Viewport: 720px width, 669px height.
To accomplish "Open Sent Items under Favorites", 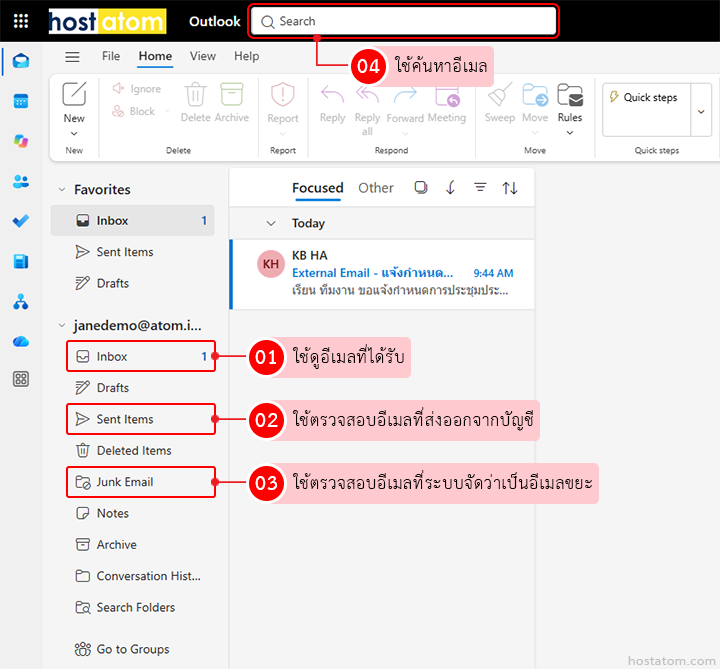I will pos(132,252).
